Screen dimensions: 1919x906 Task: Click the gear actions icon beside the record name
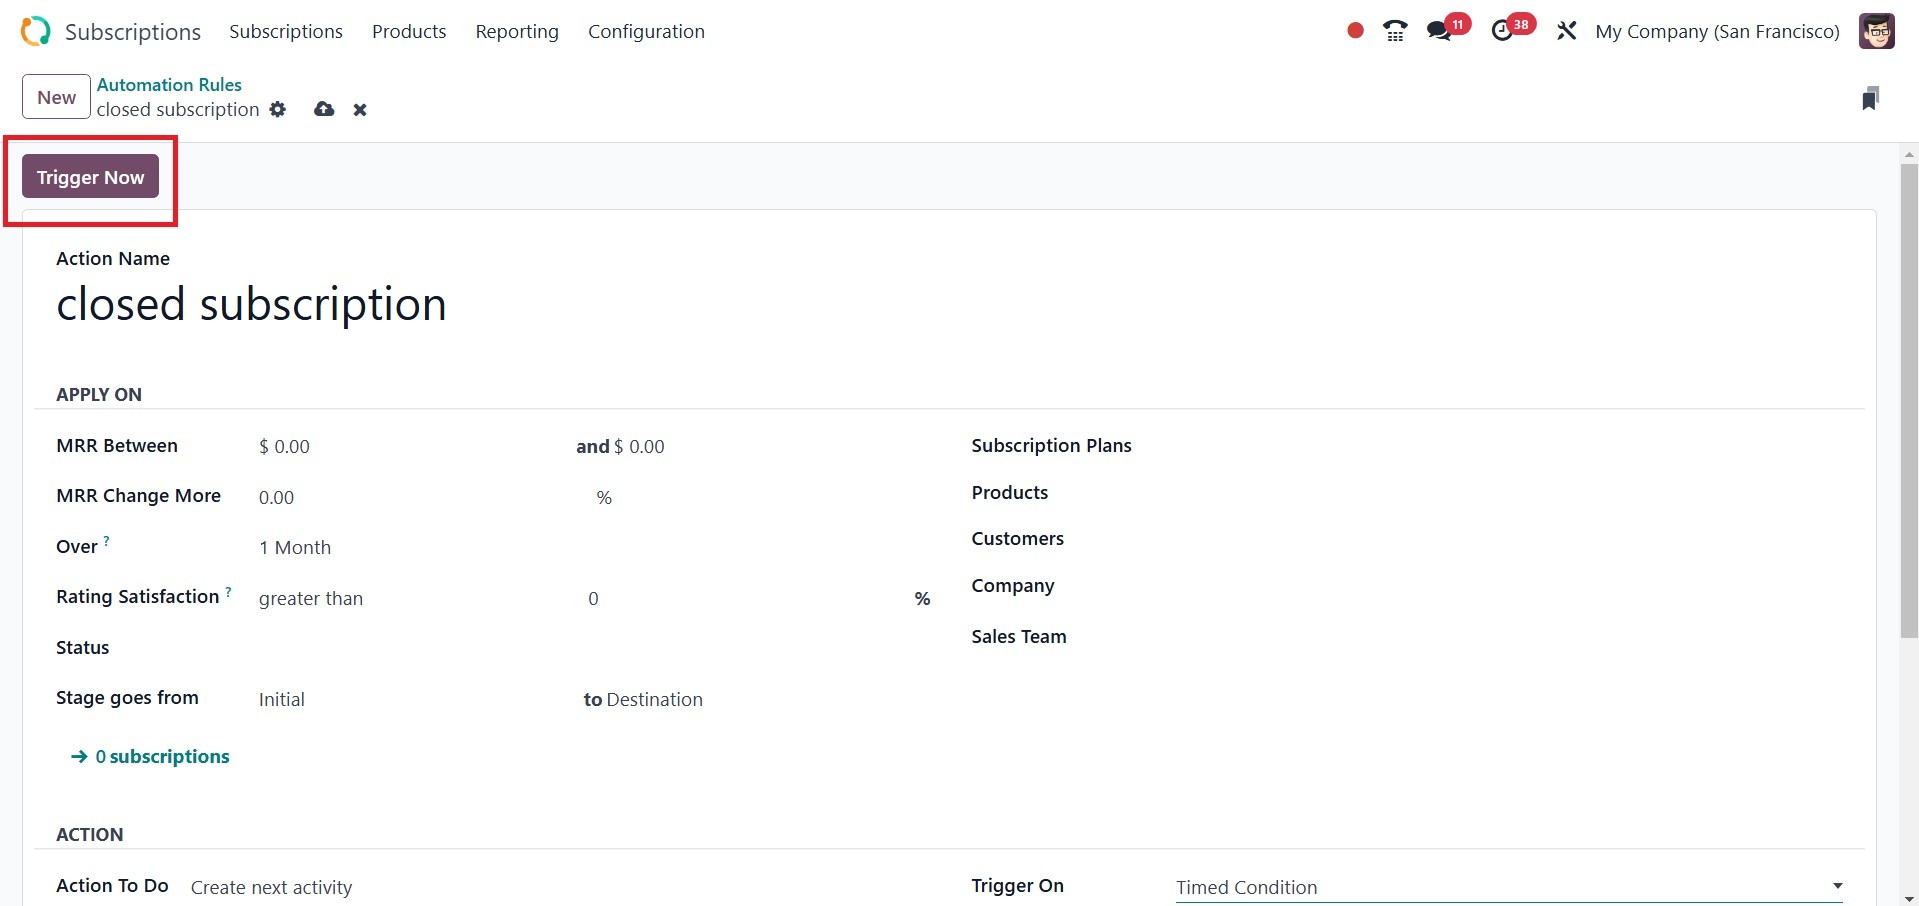click(x=278, y=109)
